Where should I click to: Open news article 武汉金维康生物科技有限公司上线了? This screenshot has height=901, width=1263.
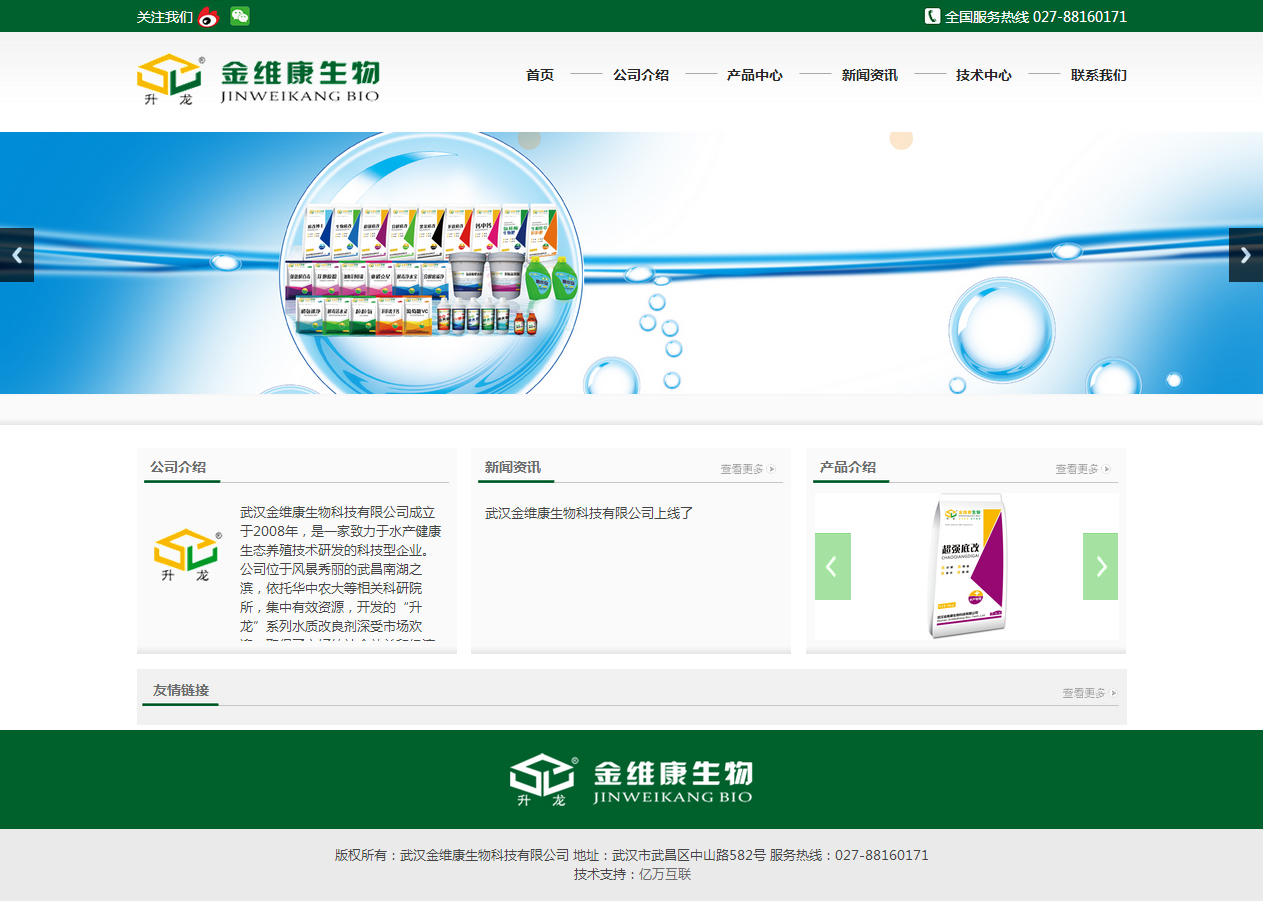[x=589, y=513]
